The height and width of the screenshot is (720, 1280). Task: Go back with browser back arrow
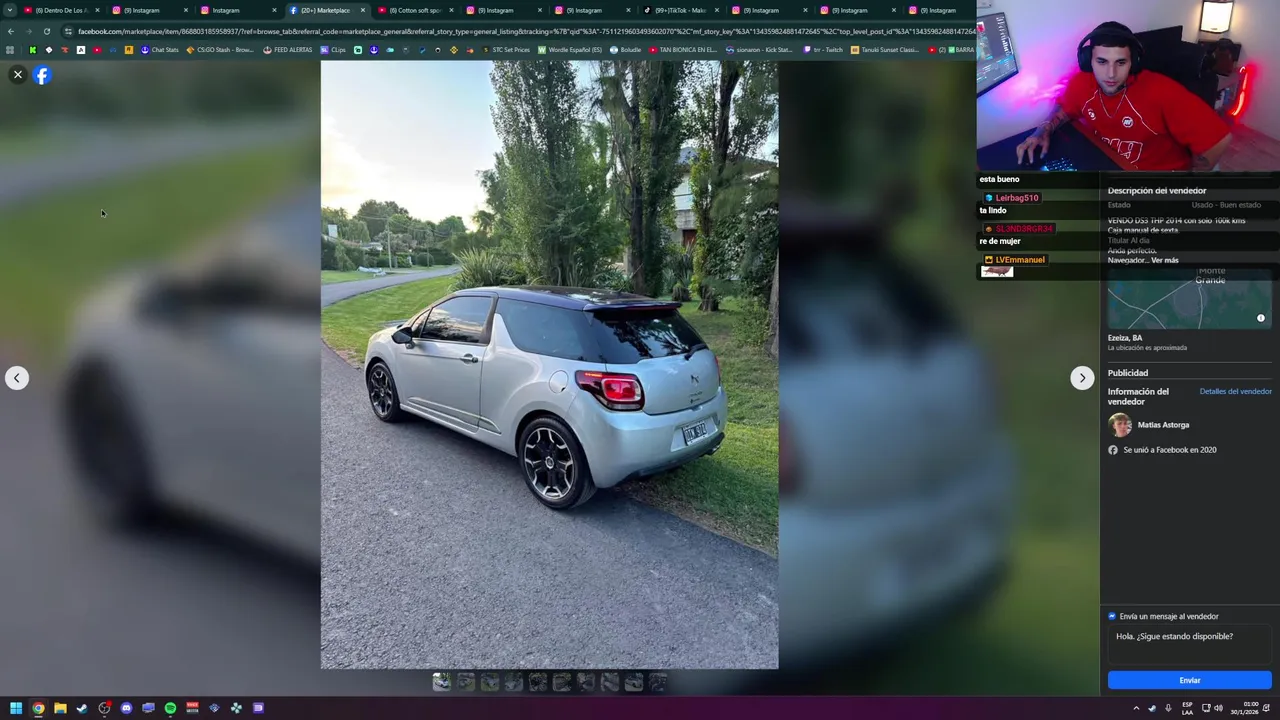point(10,31)
